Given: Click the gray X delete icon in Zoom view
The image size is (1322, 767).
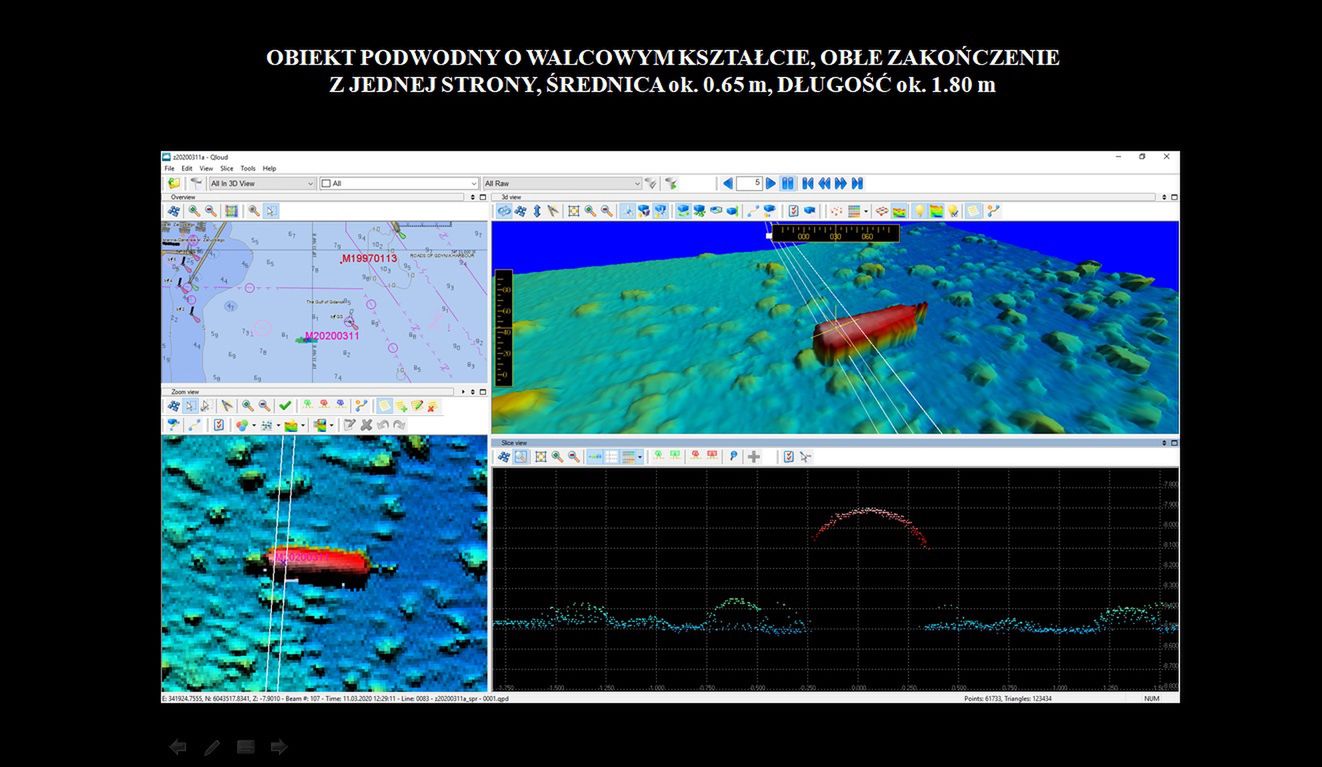Looking at the screenshot, I should coord(366,425).
